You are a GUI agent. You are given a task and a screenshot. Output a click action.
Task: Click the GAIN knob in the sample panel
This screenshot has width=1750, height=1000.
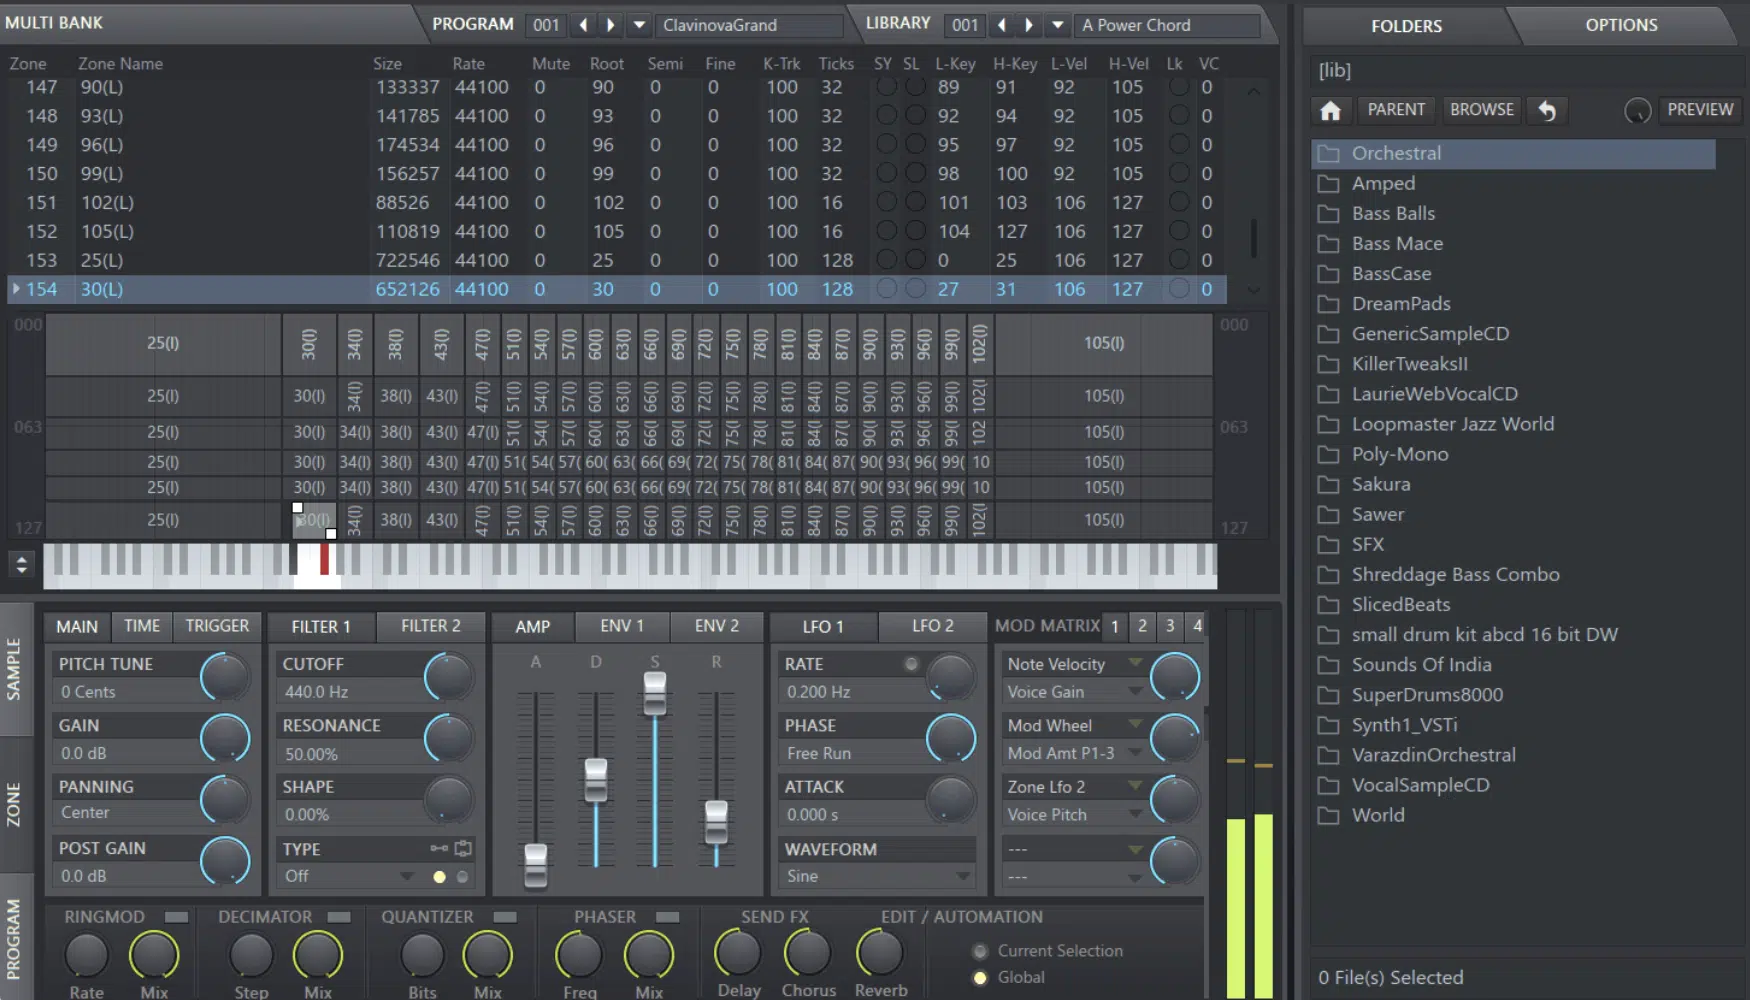225,739
